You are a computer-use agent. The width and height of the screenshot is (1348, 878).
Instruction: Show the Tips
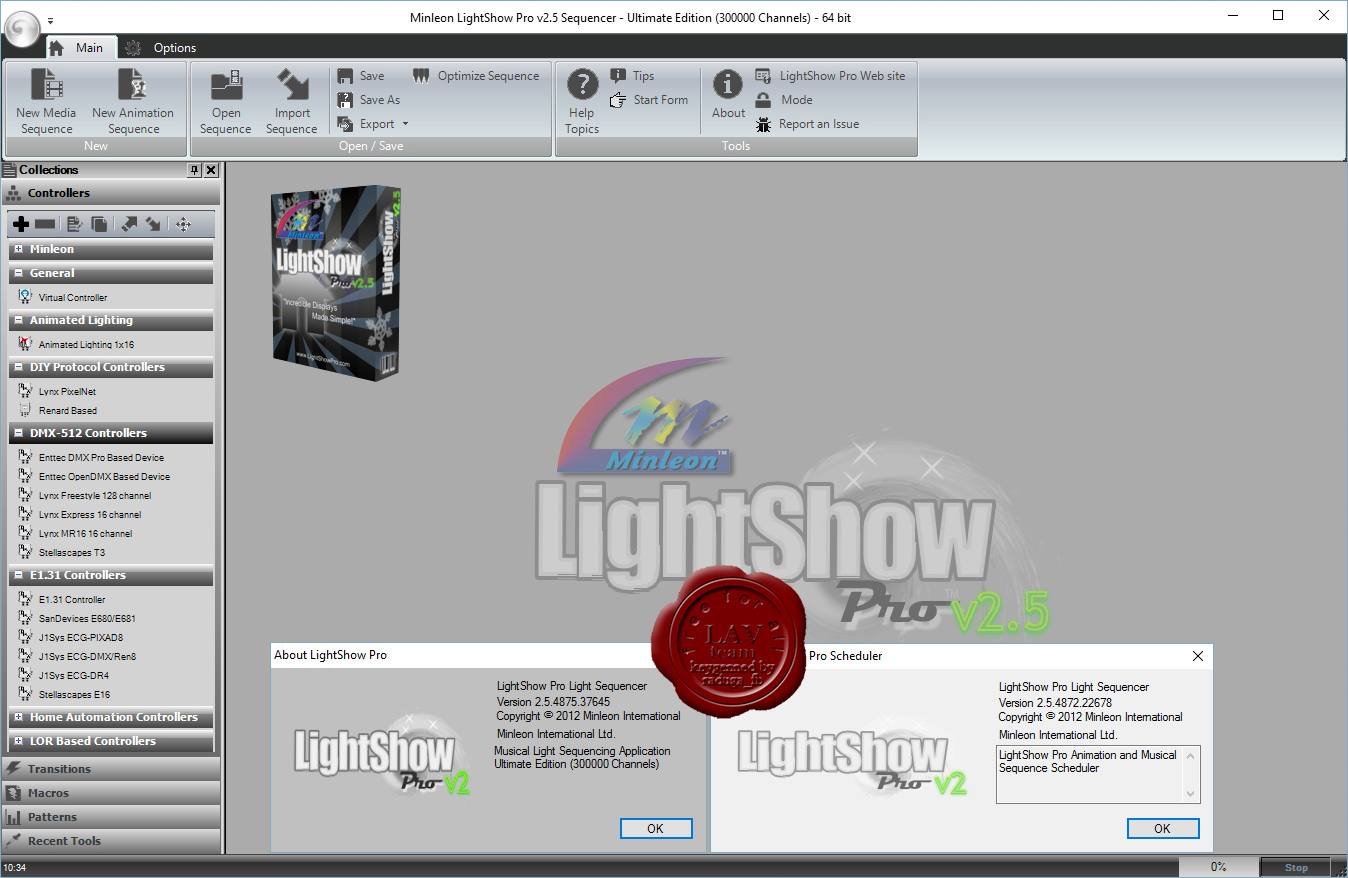click(x=632, y=76)
